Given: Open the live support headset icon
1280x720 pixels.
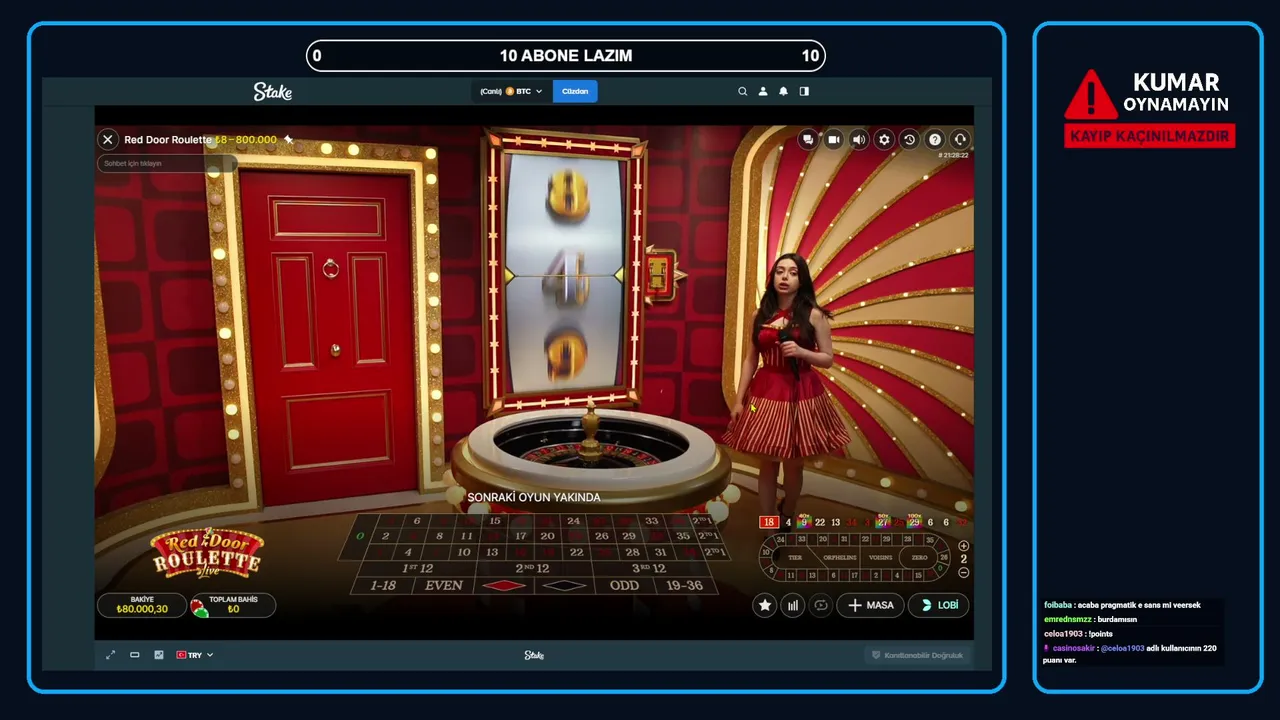Looking at the screenshot, I should click(x=960, y=140).
